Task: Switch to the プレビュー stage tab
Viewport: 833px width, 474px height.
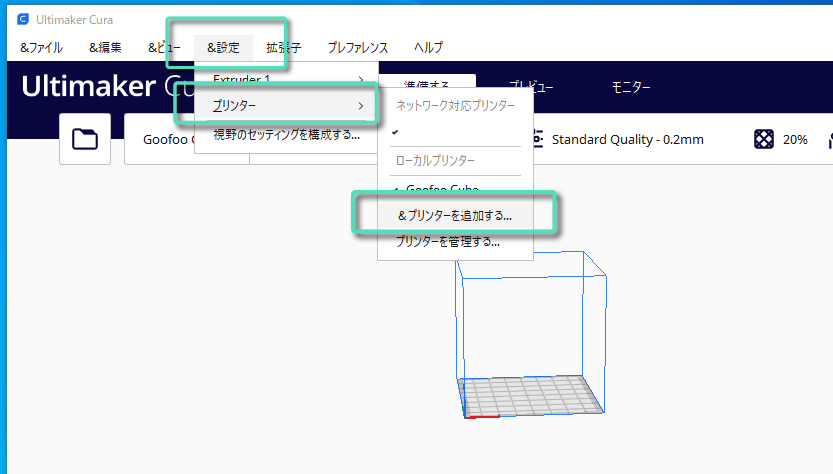Action: 531,87
